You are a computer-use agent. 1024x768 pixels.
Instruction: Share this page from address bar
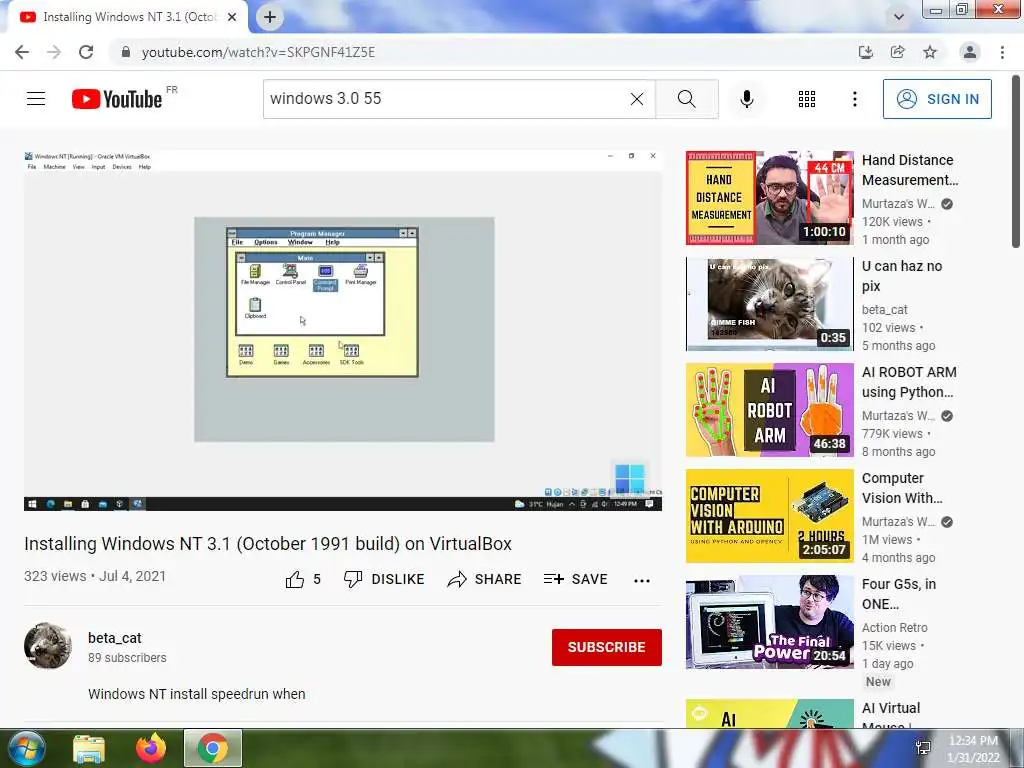(897, 52)
